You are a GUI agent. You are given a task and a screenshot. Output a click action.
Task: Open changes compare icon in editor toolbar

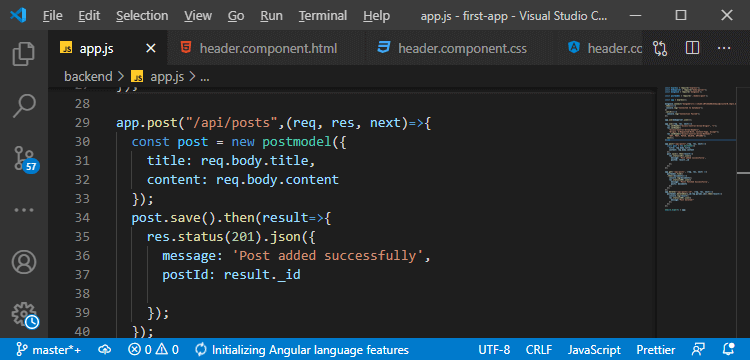point(660,48)
